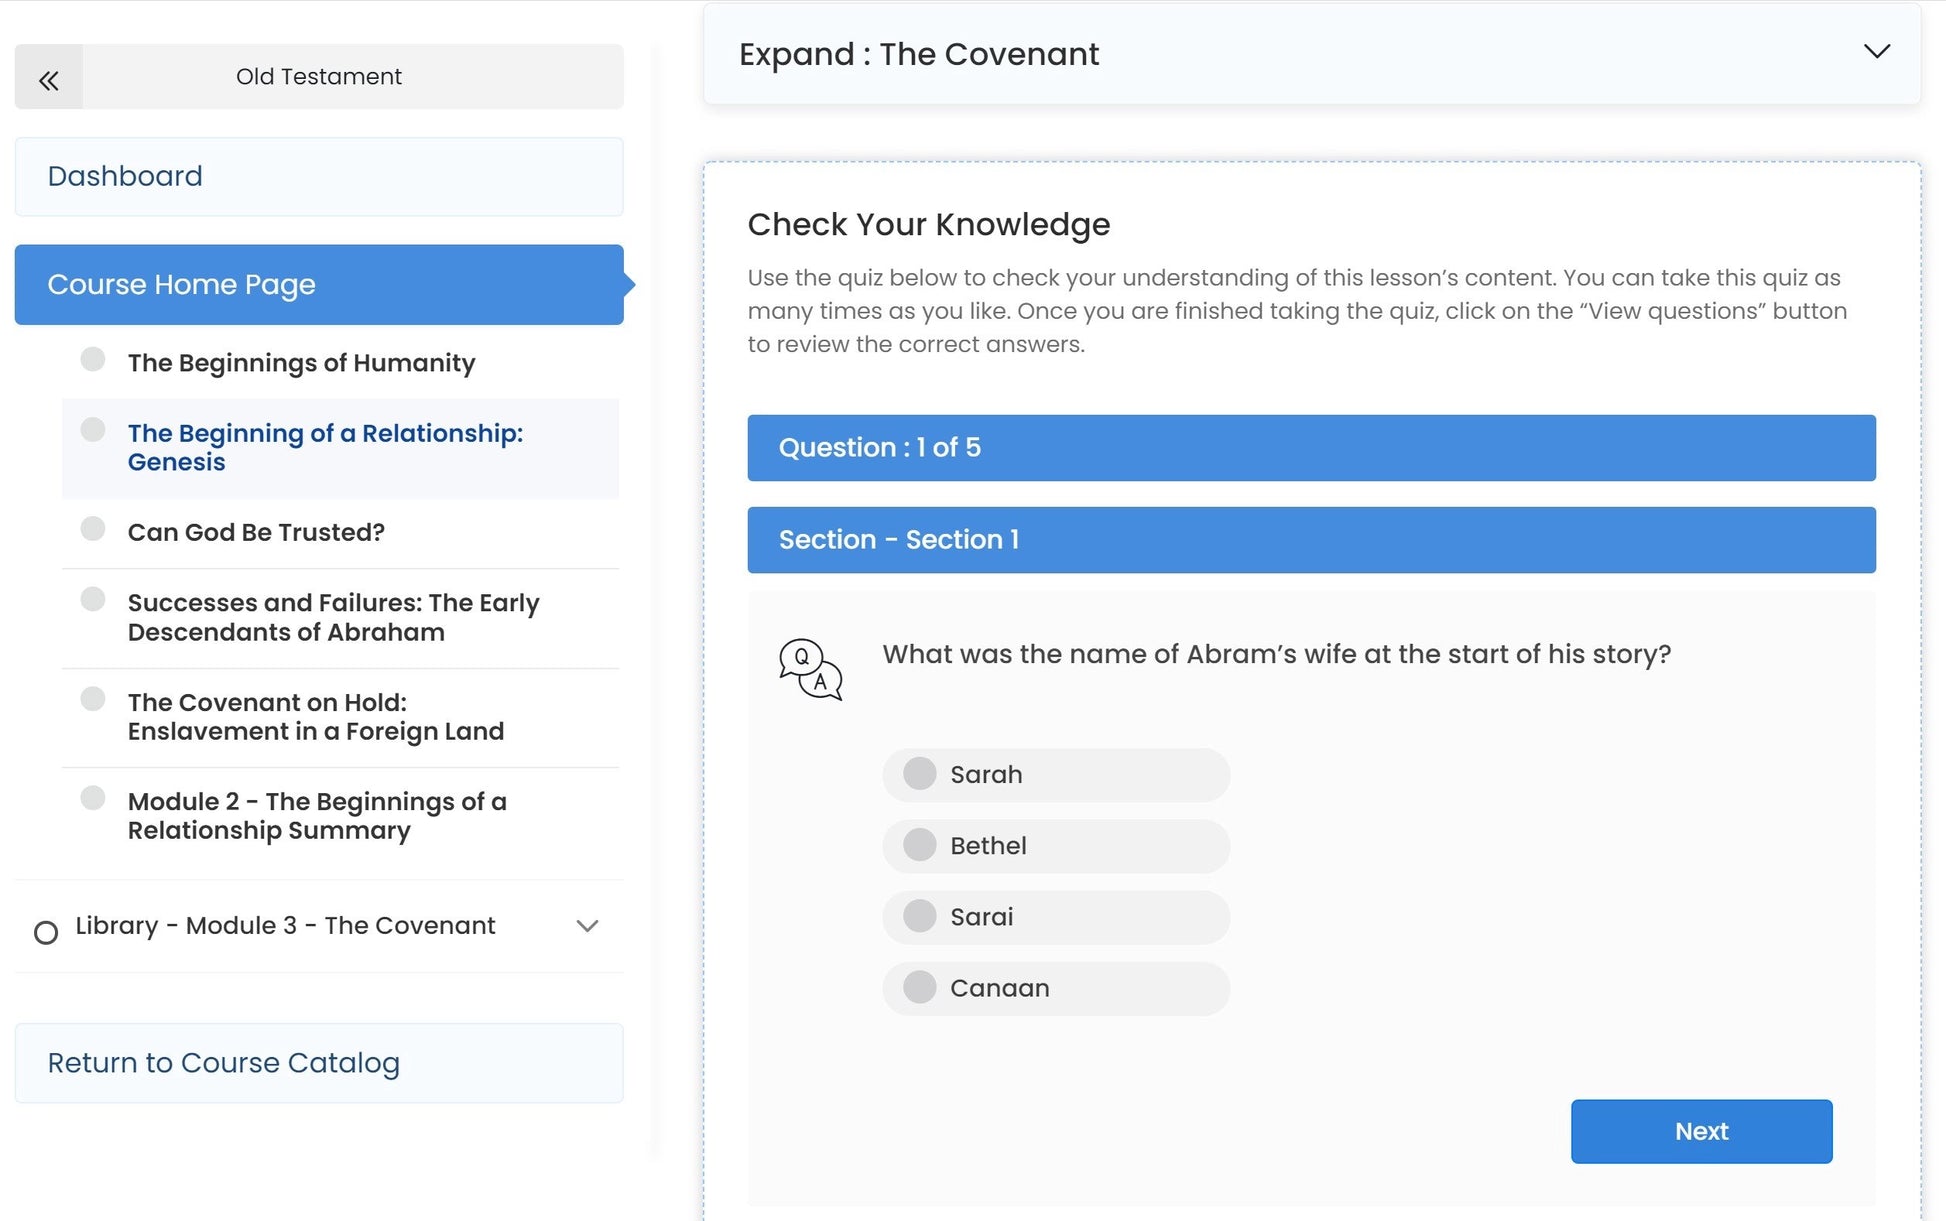The width and height of the screenshot is (1946, 1221).
Task: Click status circle for The Covenant on Hold
Action: [93, 699]
